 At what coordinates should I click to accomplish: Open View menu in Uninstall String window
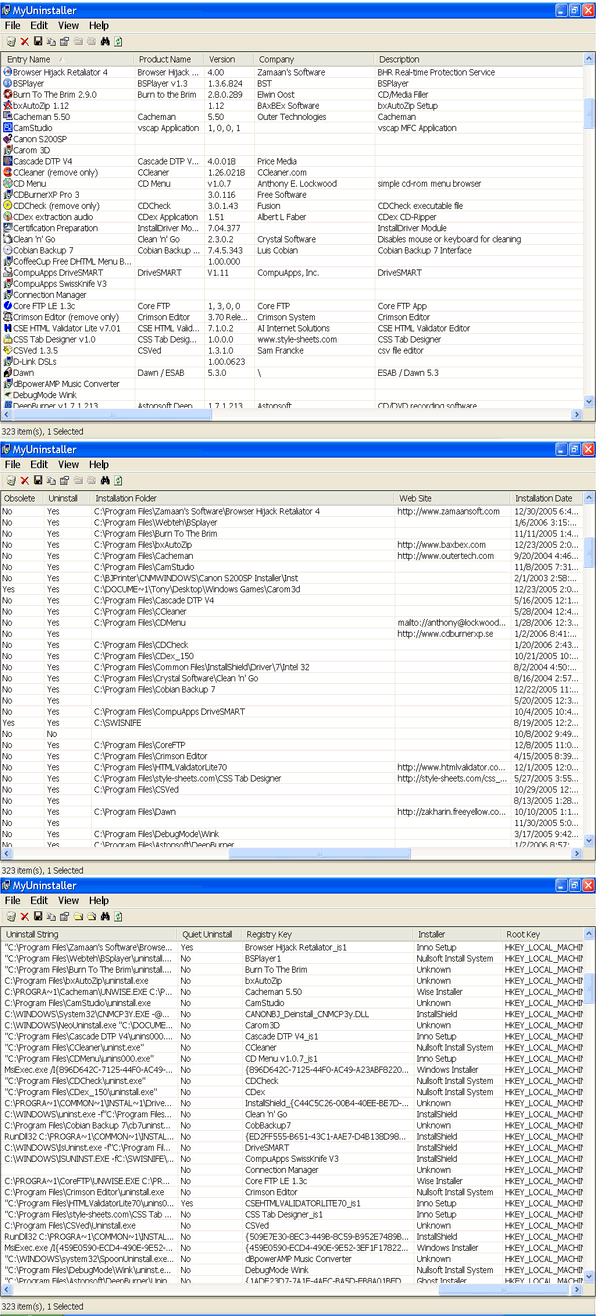pos(68,900)
